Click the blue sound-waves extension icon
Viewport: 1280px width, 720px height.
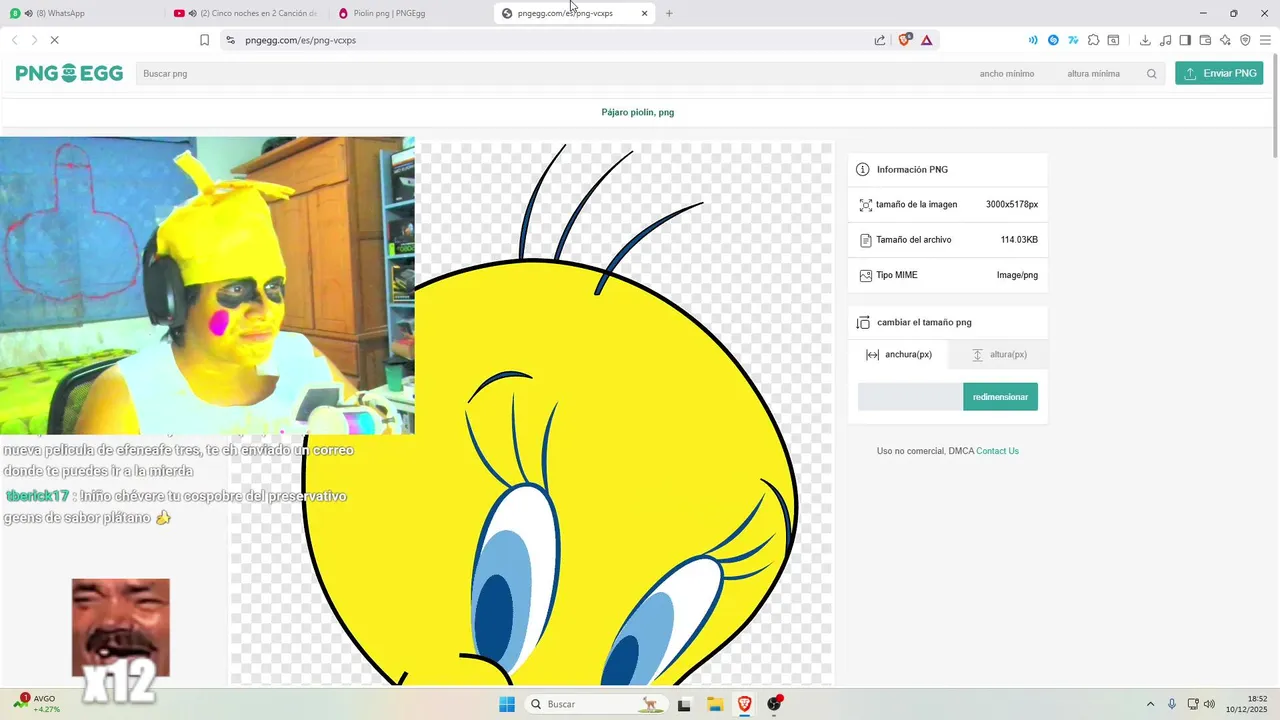tap(1033, 40)
